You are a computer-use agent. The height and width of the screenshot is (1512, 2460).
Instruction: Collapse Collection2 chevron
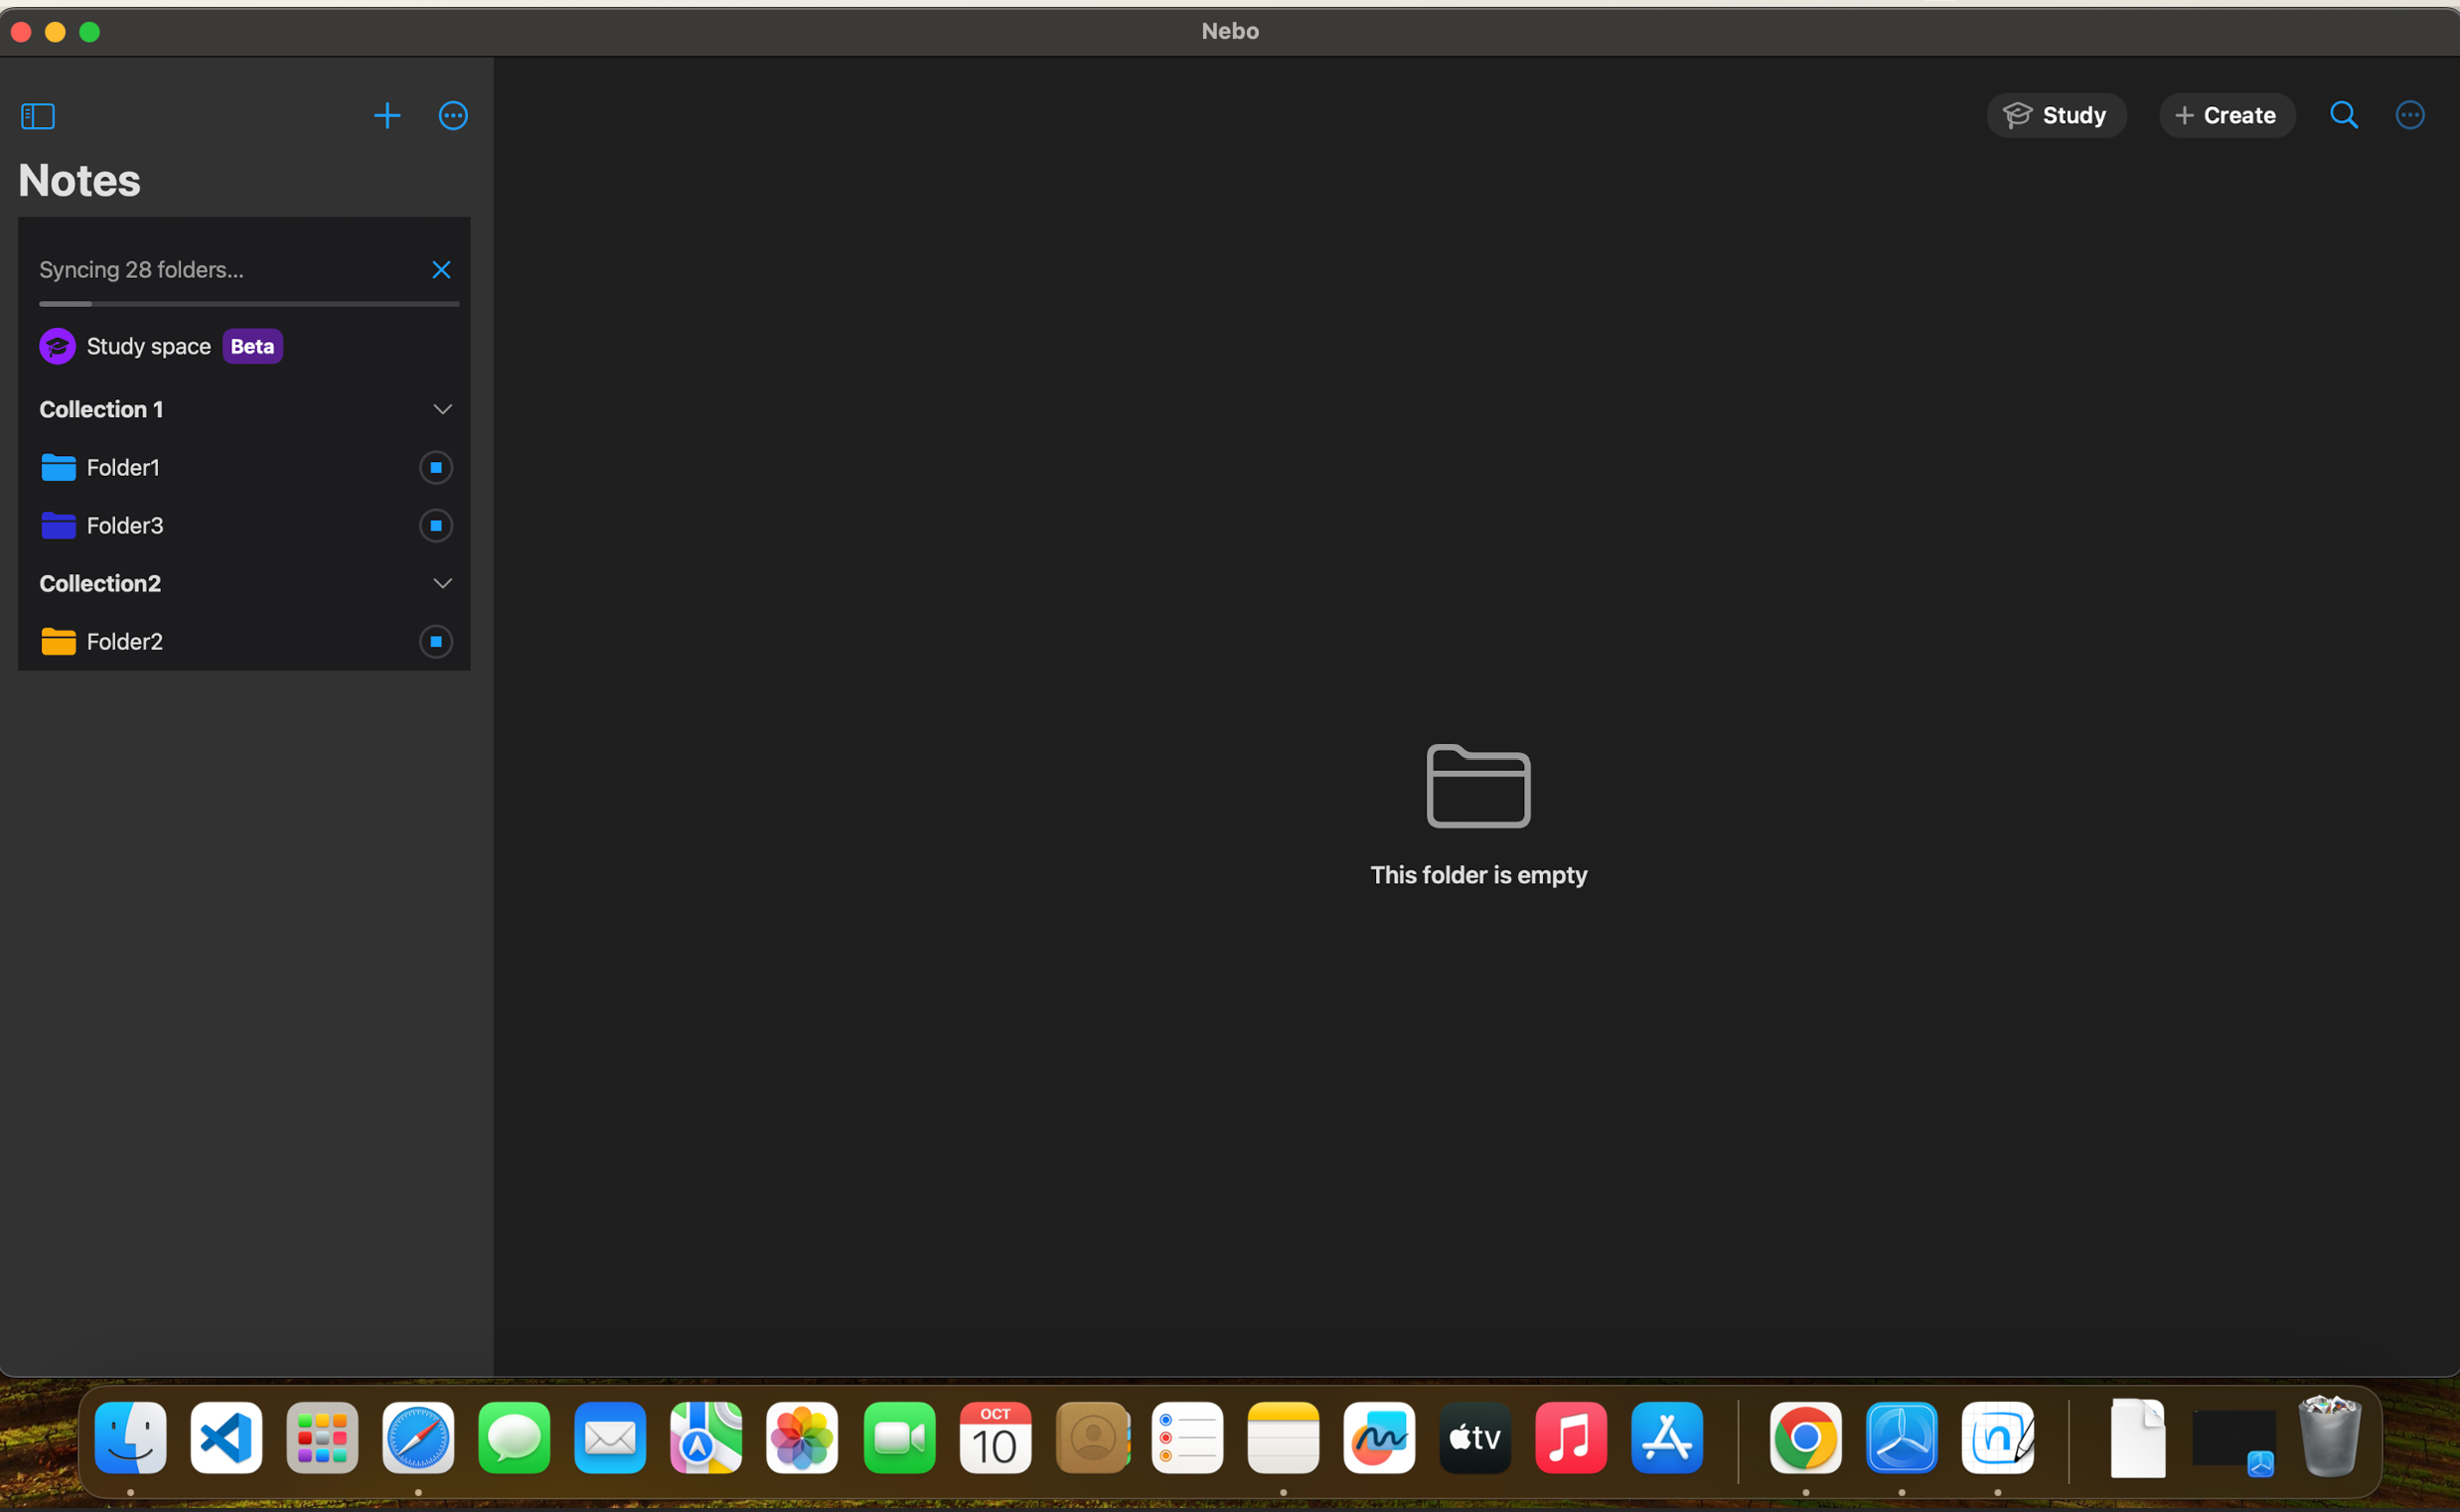tap(442, 584)
